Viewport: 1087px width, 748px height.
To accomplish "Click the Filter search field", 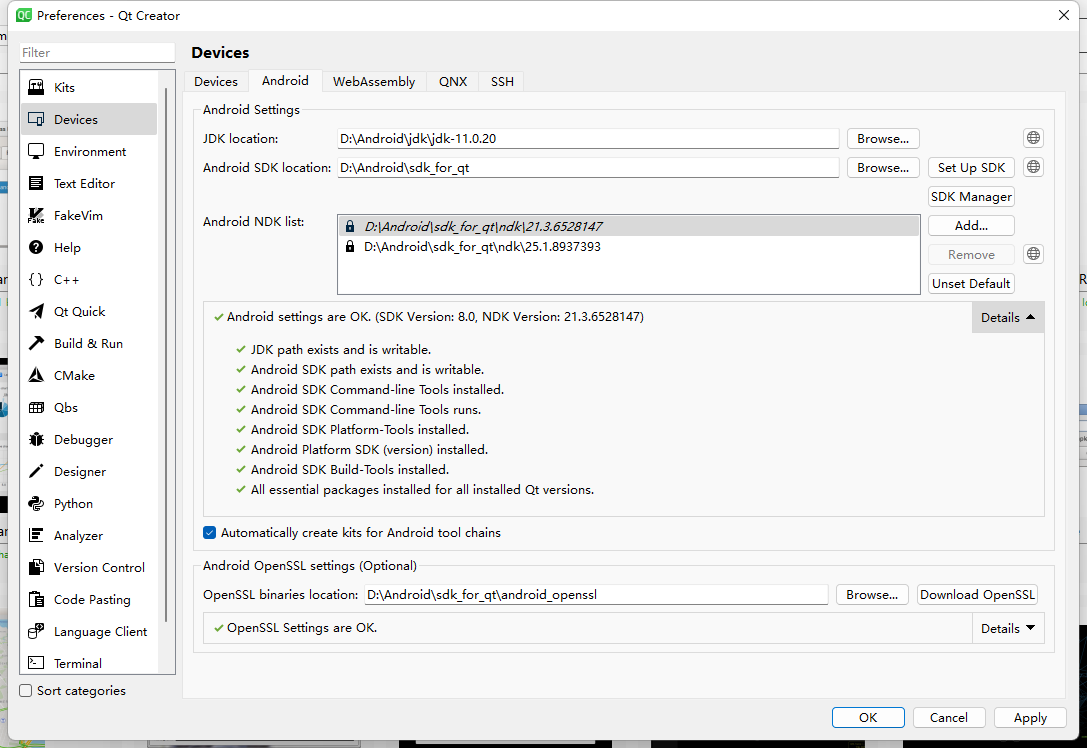I will 97,53.
